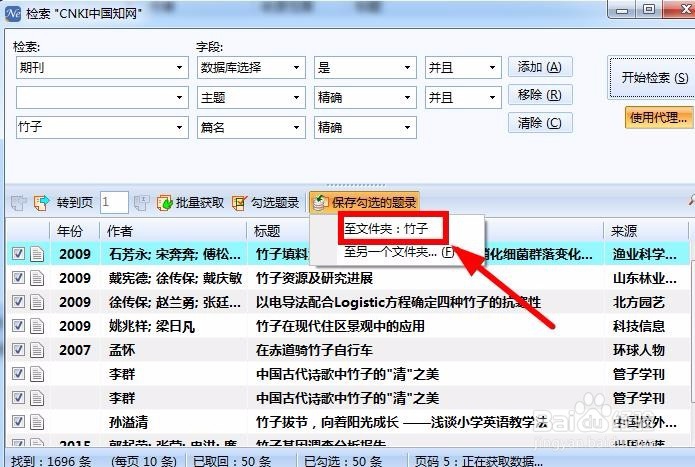Select title 竹子在现代住区景观中的应用
Screen dimensions: 695x467
[340, 326]
